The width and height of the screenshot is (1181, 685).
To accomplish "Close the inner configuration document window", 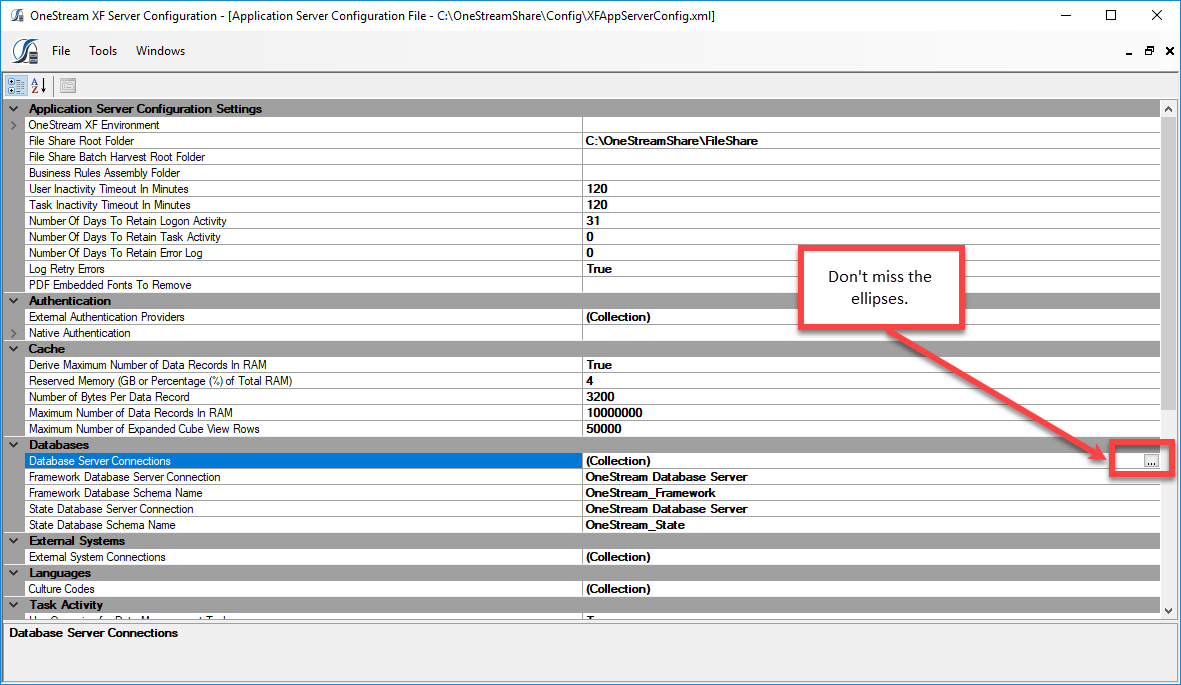I will [1170, 51].
